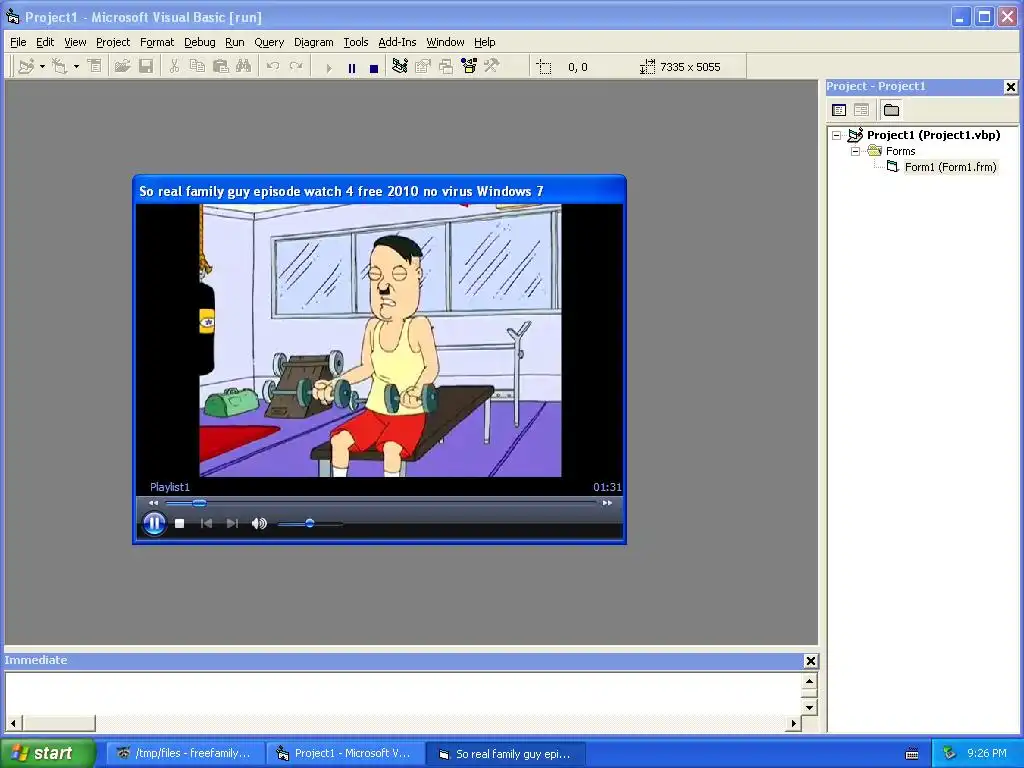
Task: Open the Help menu
Action: (485, 42)
